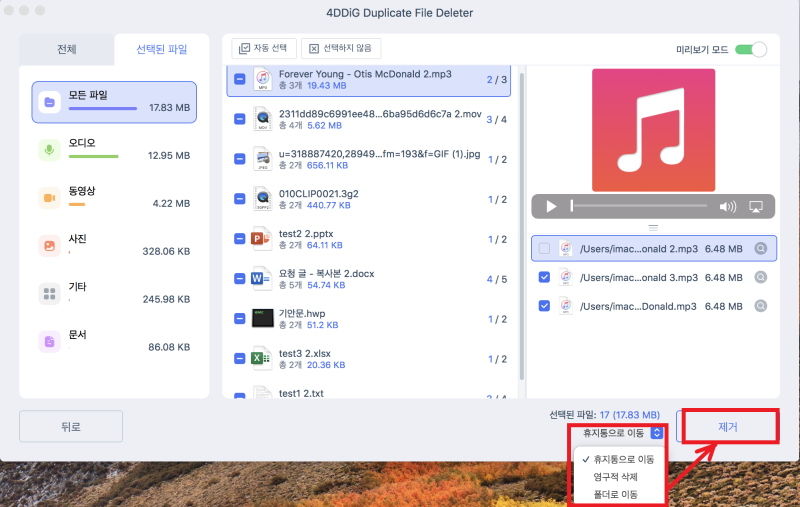Toggle selection box for 기안문.hwp group

[x=240, y=318]
